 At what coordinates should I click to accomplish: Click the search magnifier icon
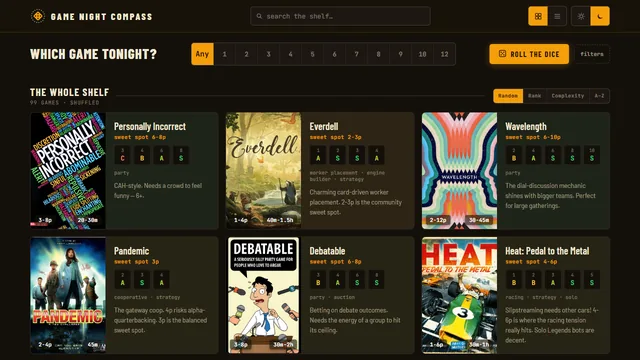(x=259, y=16)
